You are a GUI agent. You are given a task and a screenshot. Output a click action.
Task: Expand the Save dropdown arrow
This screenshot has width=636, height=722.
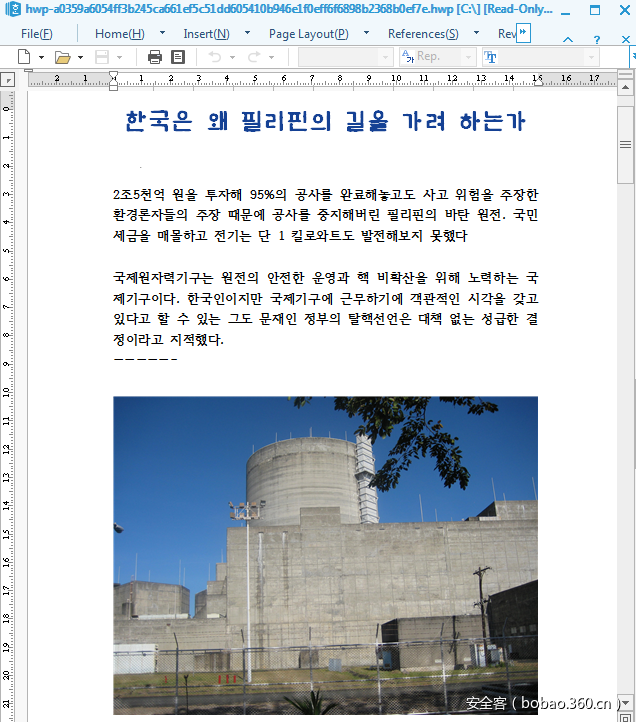(120, 58)
